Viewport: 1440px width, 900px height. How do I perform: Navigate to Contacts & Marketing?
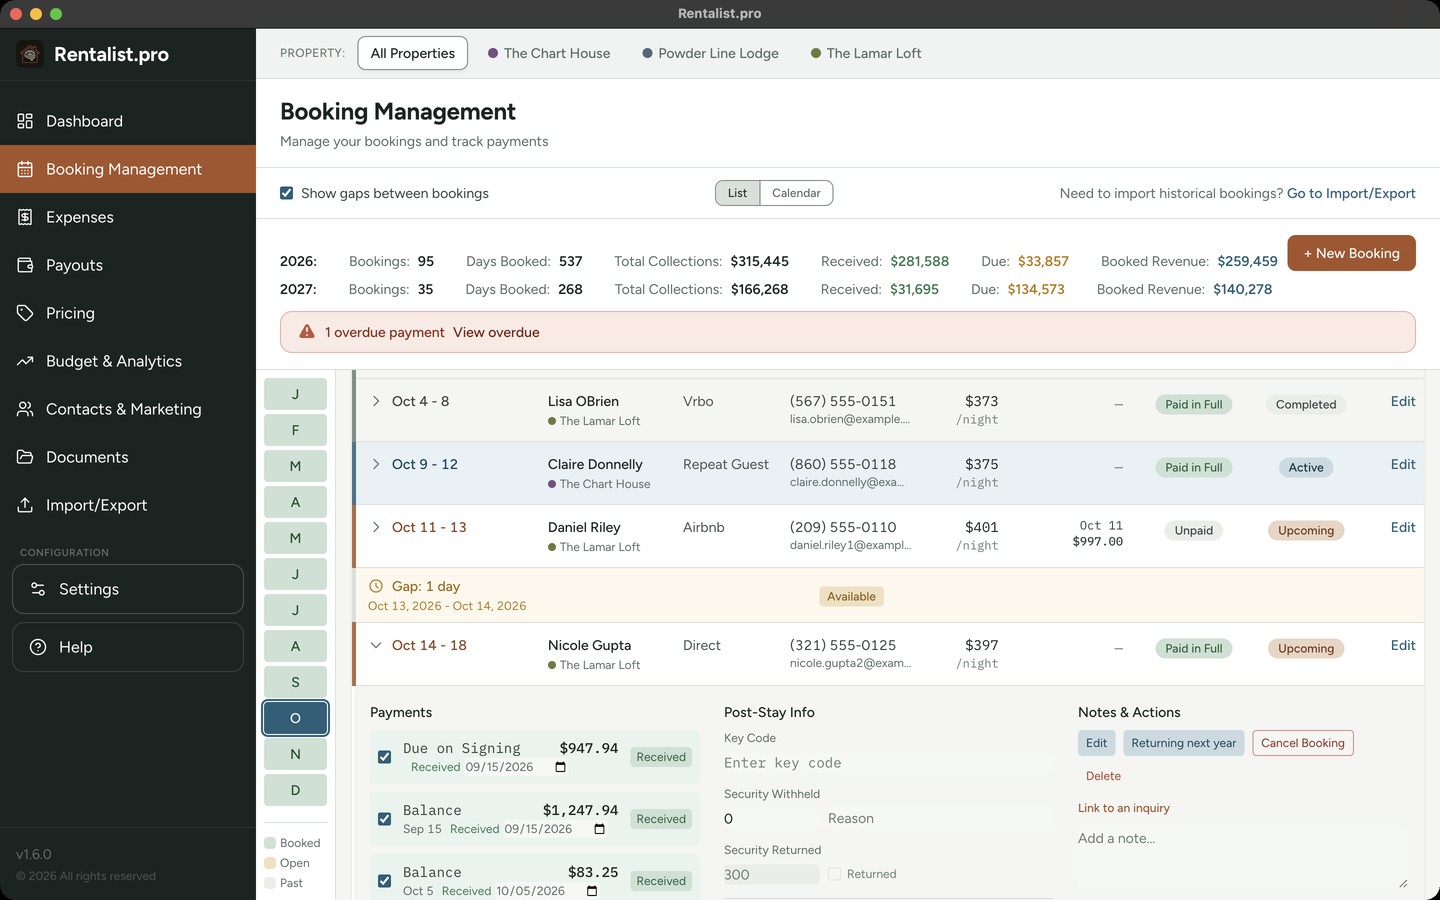pyautogui.click(x=128, y=409)
